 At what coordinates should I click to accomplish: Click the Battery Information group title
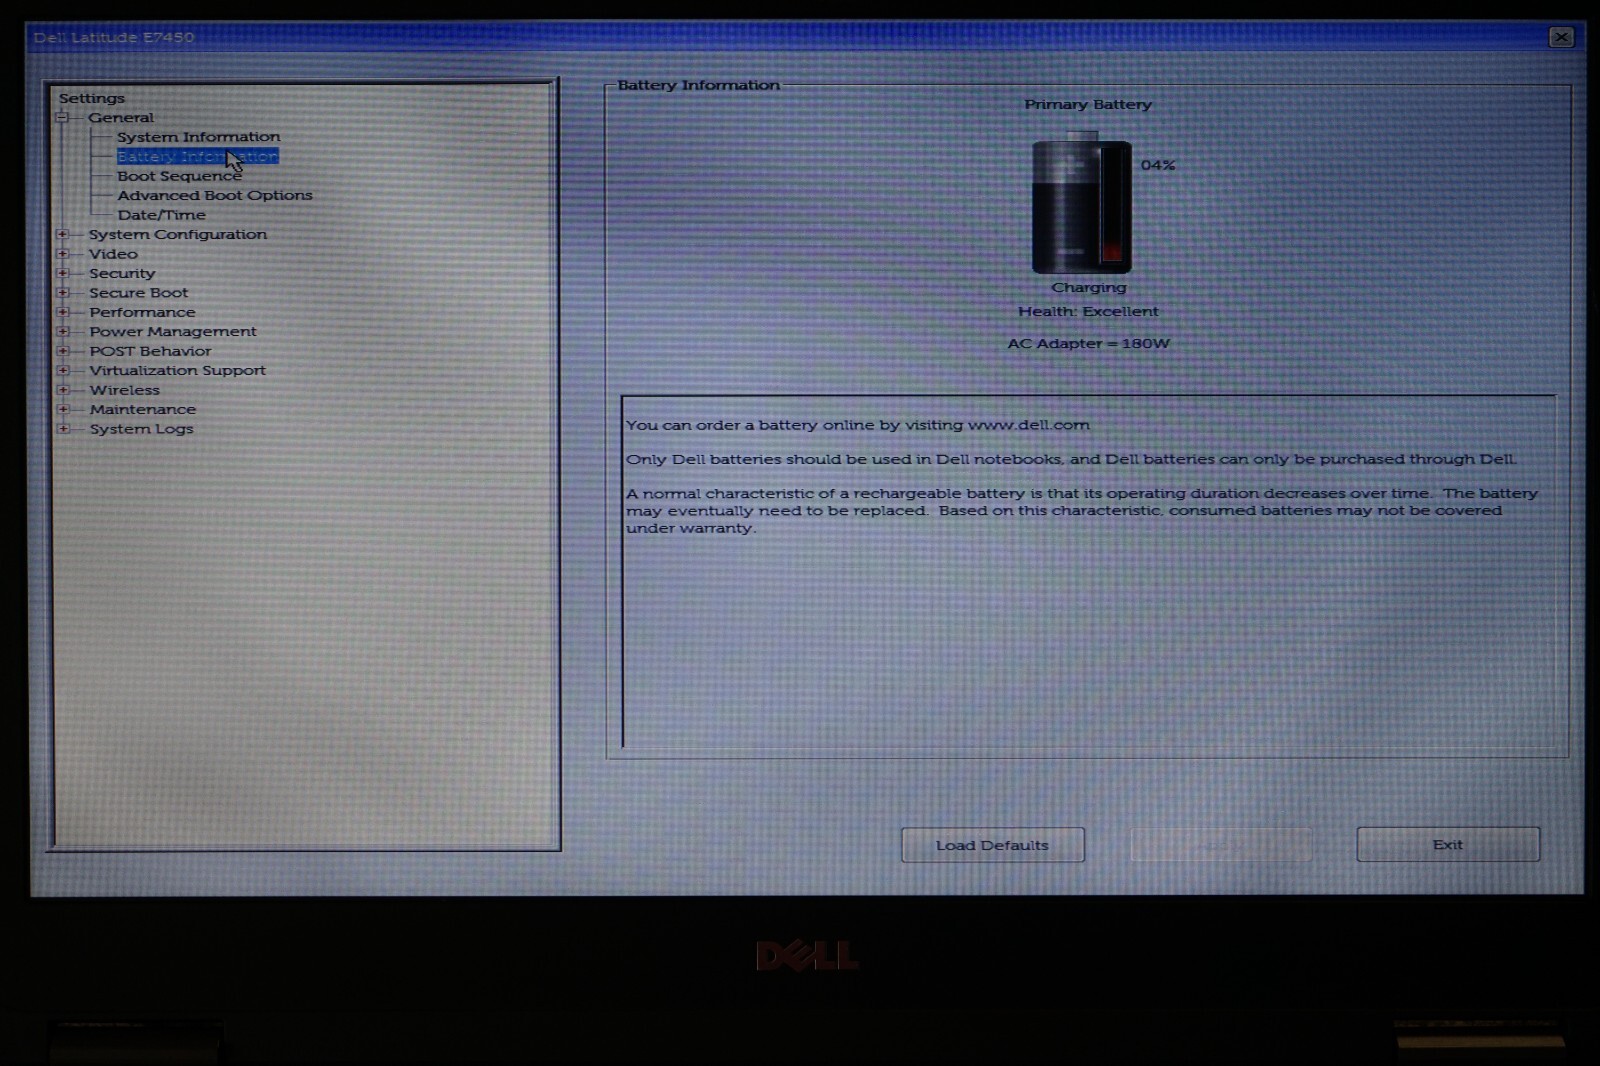click(698, 86)
